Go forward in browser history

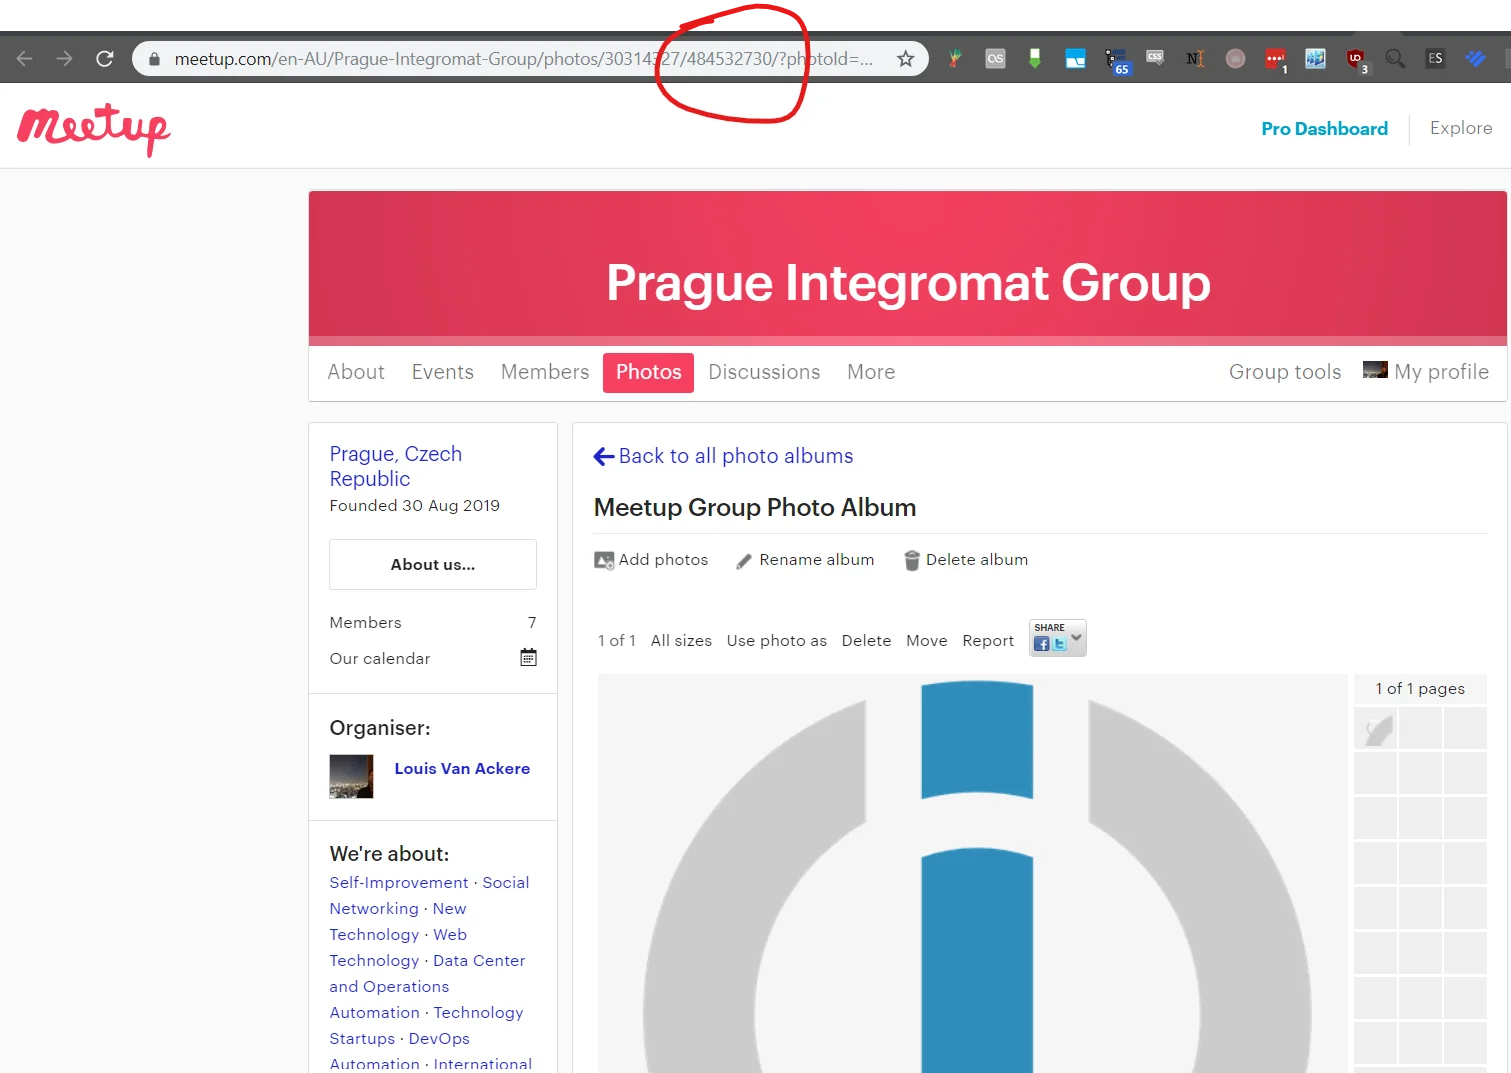pyautogui.click(x=65, y=59)
